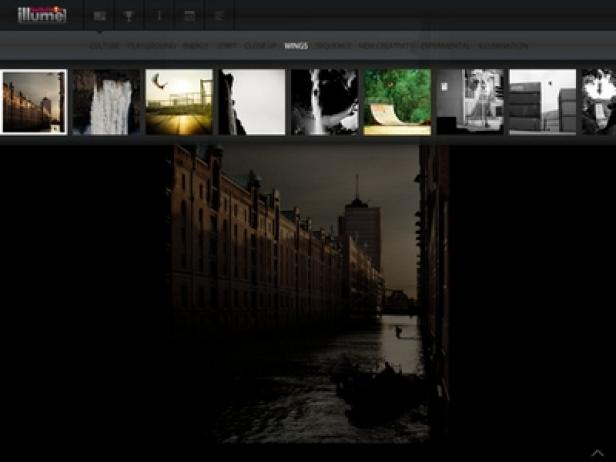This screenshot has width=616, height=462.
Task: Open the waterfall thumbnail
Action: (x=106, y=102)
